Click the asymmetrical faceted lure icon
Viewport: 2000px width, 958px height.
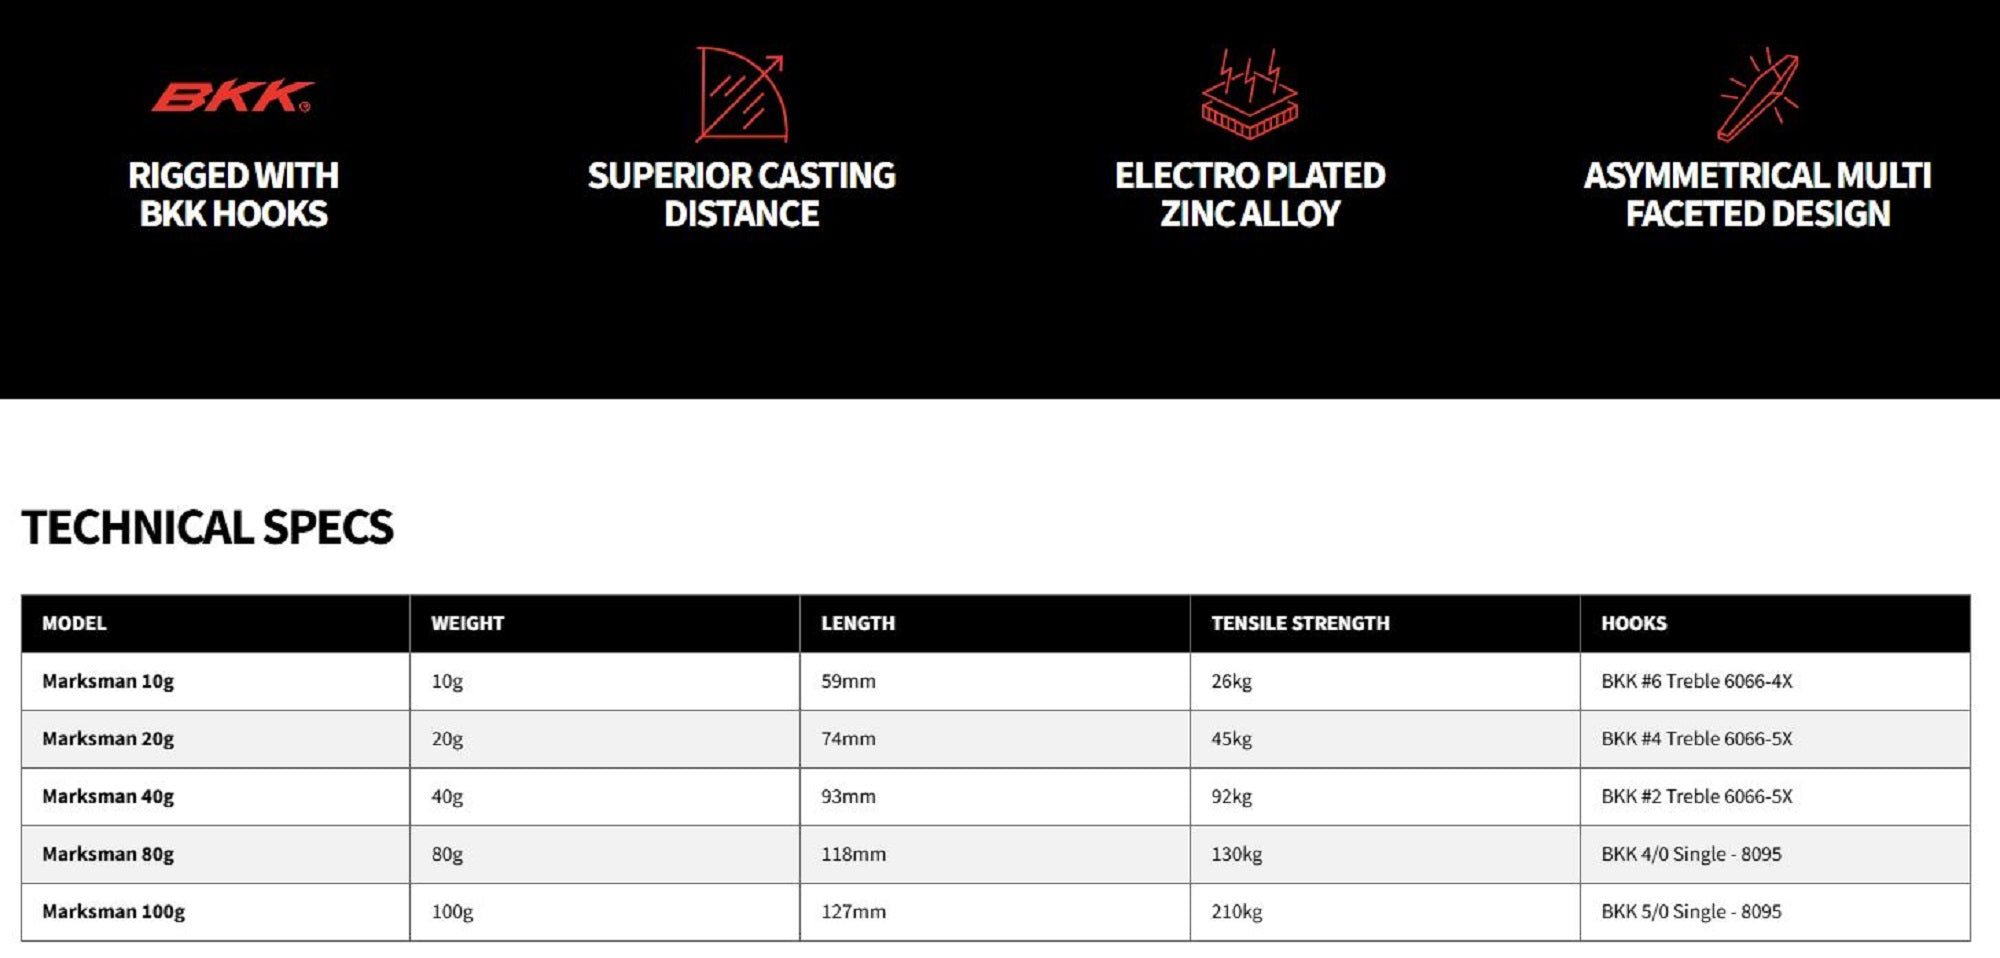[1758, 95]
